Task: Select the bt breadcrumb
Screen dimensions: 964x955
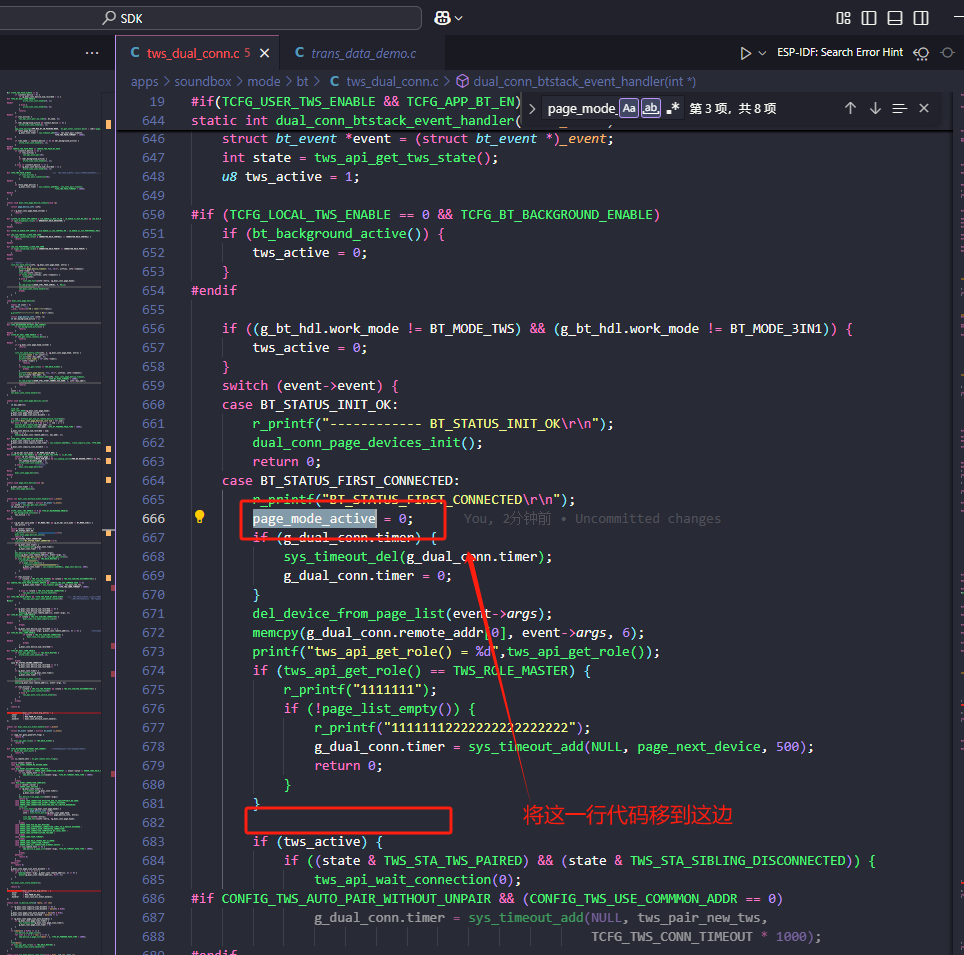Action: coord(302,82)
